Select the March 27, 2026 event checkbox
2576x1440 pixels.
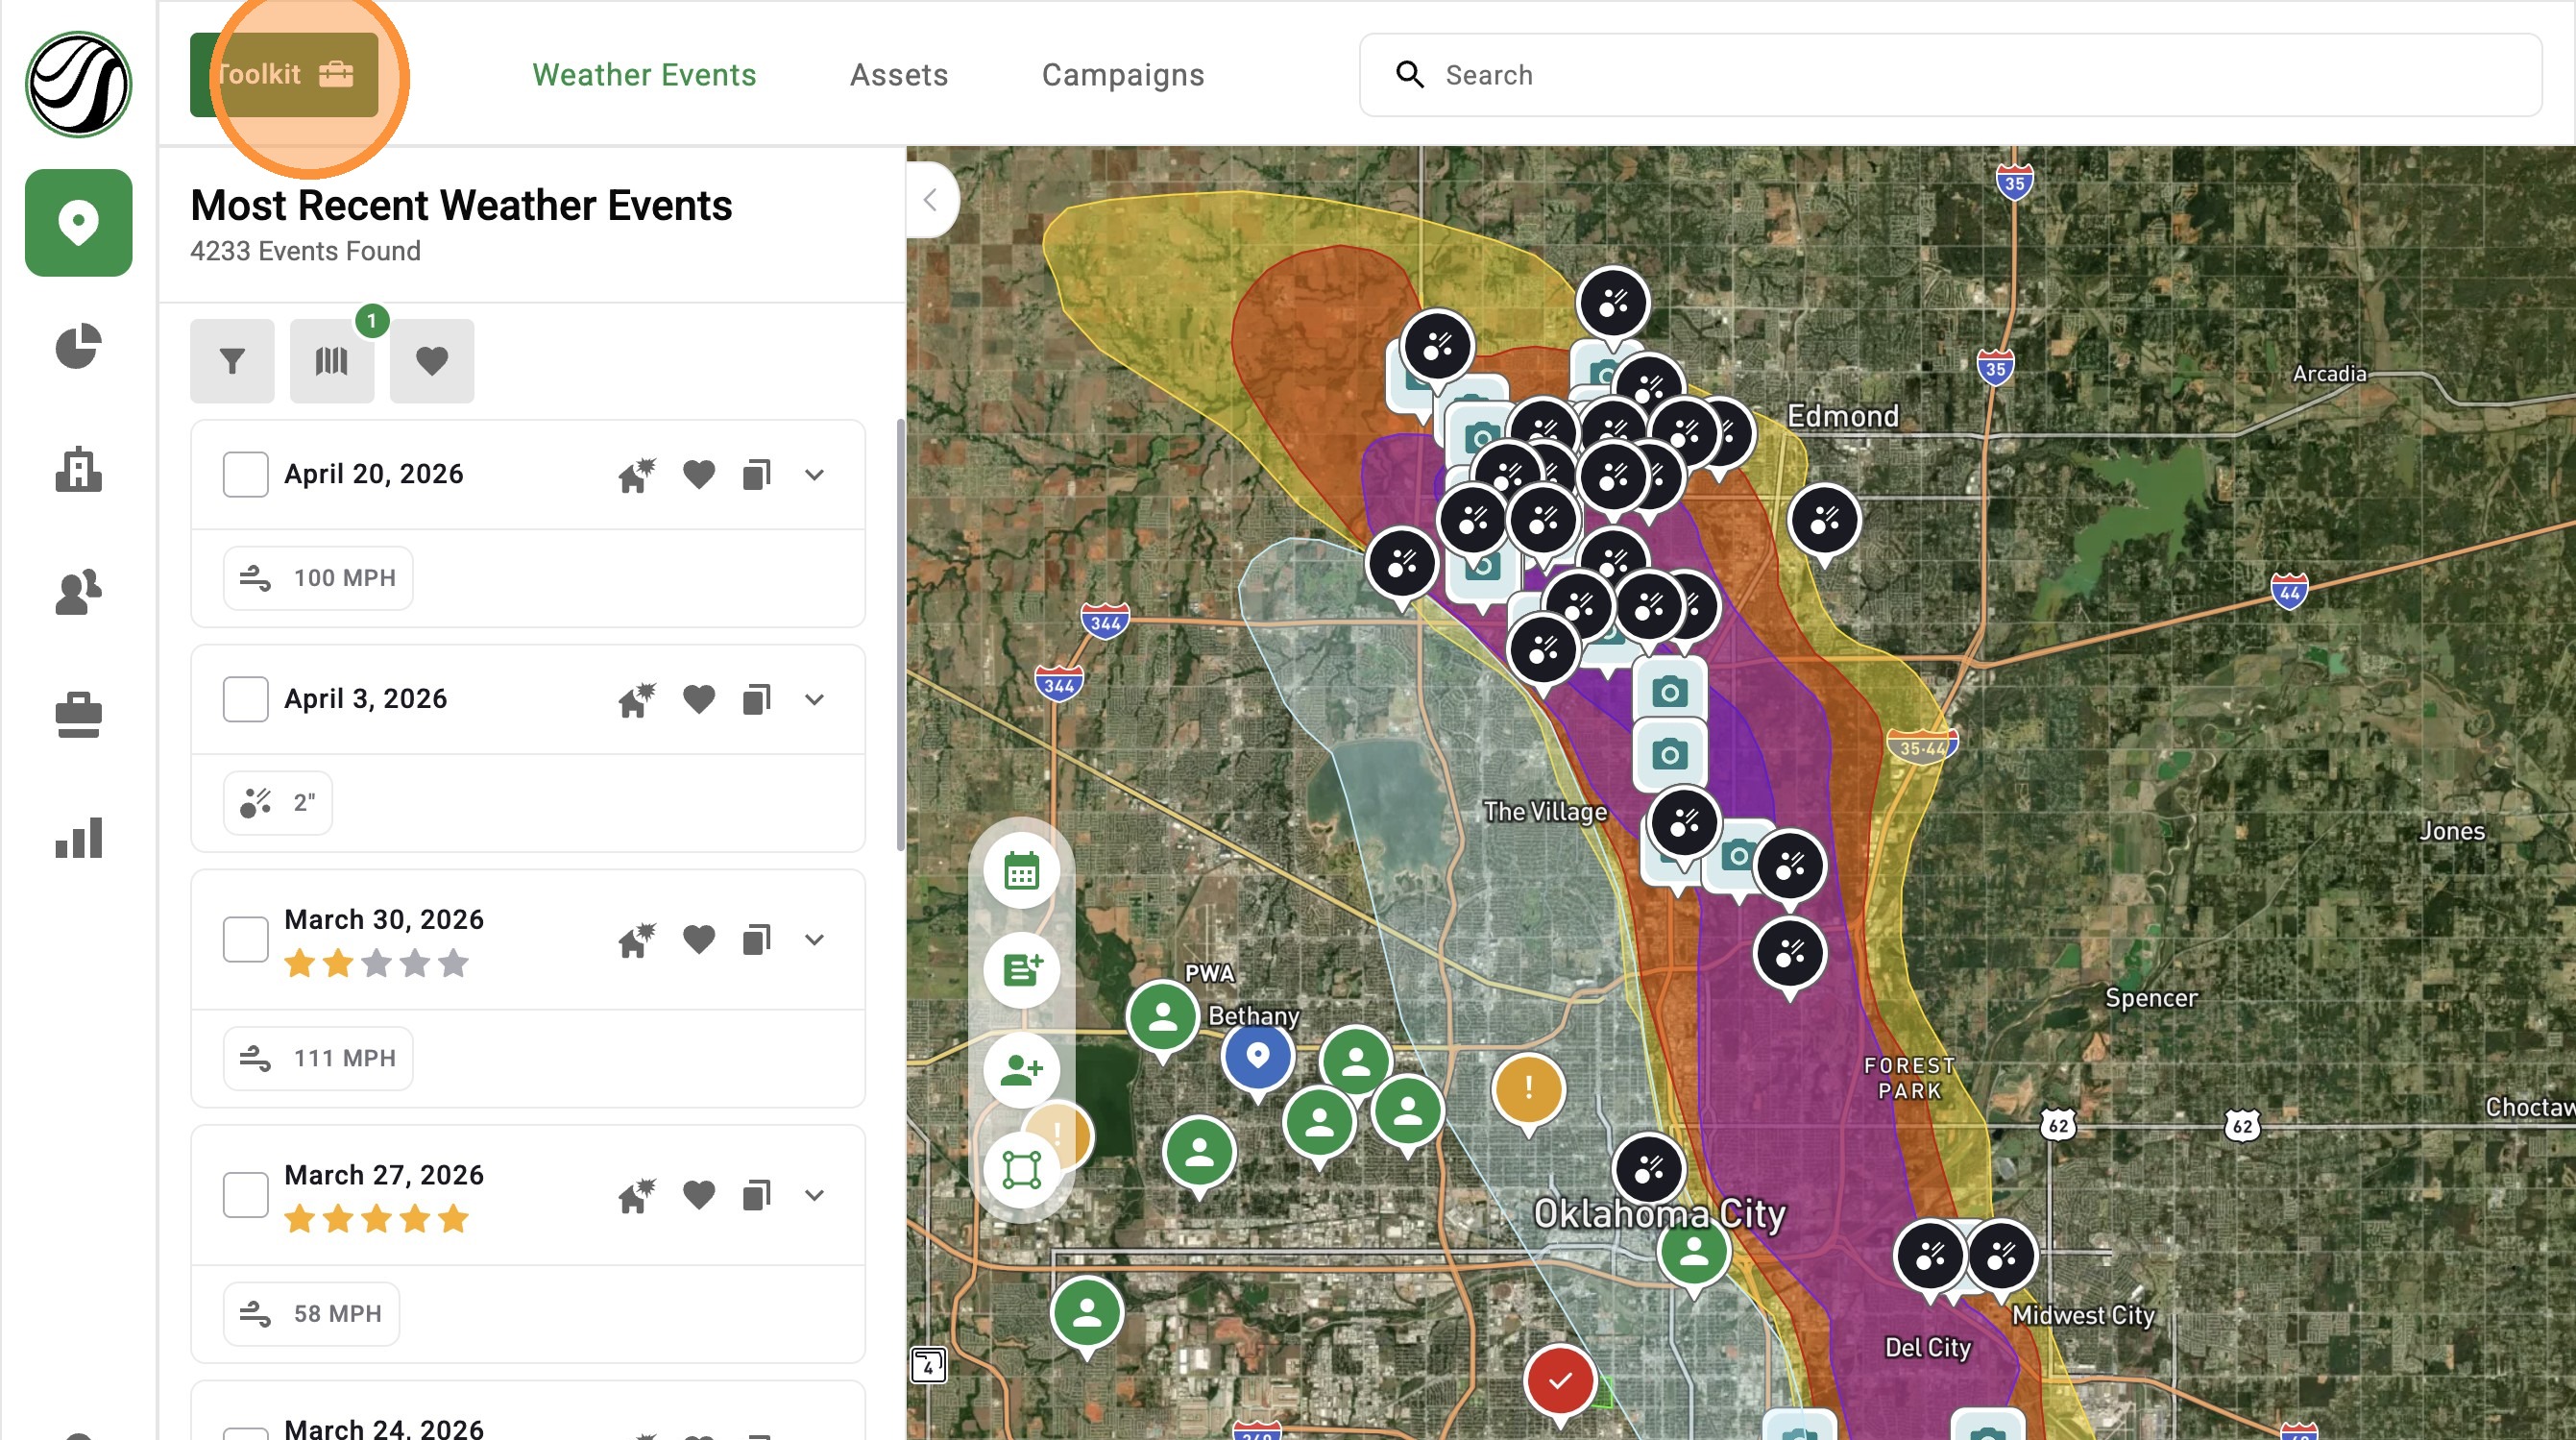(x=245, y=1194)
